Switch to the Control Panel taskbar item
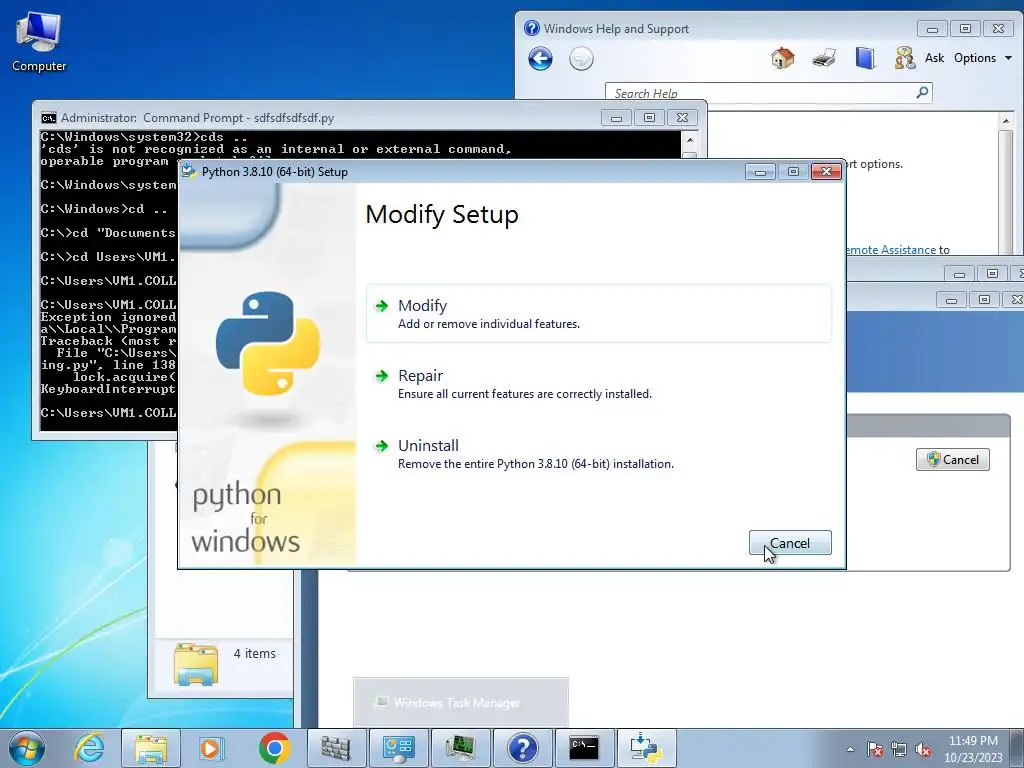The height and width of the screenshot is (768, 1024). 398,748
